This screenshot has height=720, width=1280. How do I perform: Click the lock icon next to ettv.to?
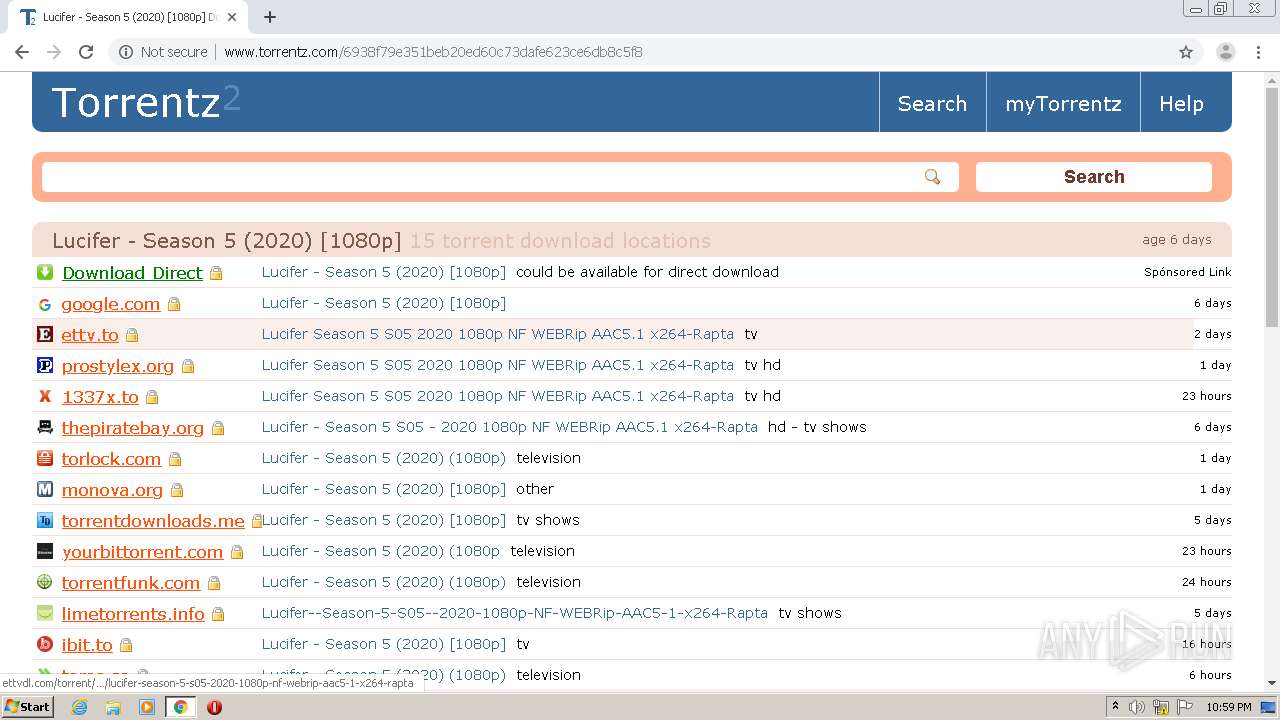(x=132, y=335)
